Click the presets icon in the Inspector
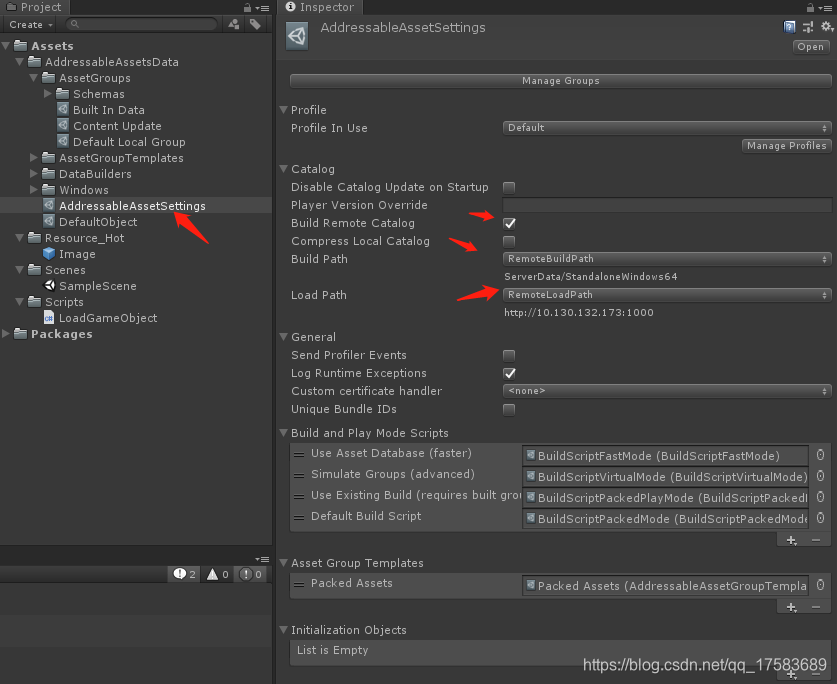The height and width of the screenshot is (684, 837). tap(807, 26)
